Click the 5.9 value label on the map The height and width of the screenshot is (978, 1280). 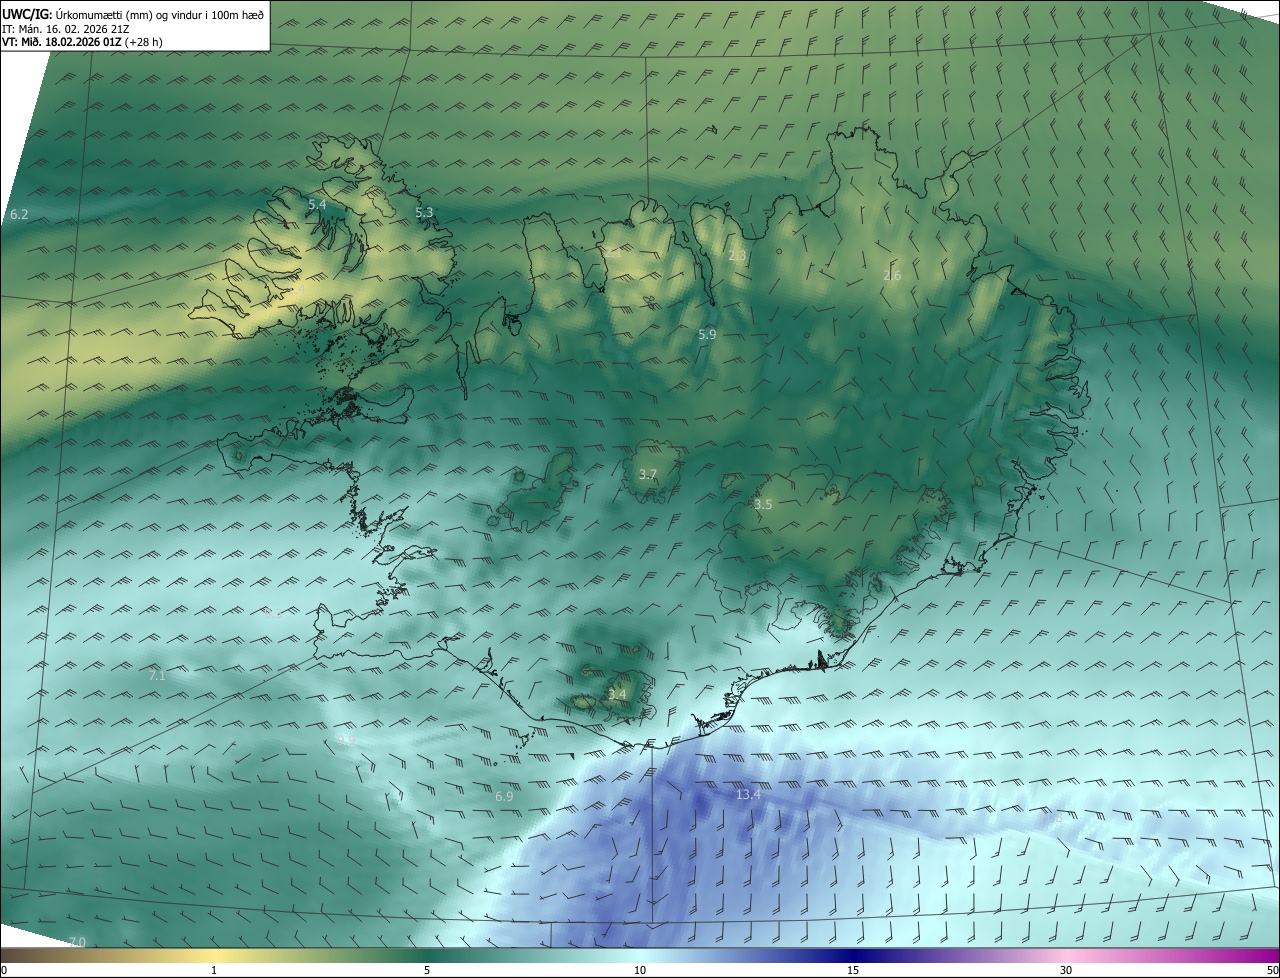click(707, 335)
